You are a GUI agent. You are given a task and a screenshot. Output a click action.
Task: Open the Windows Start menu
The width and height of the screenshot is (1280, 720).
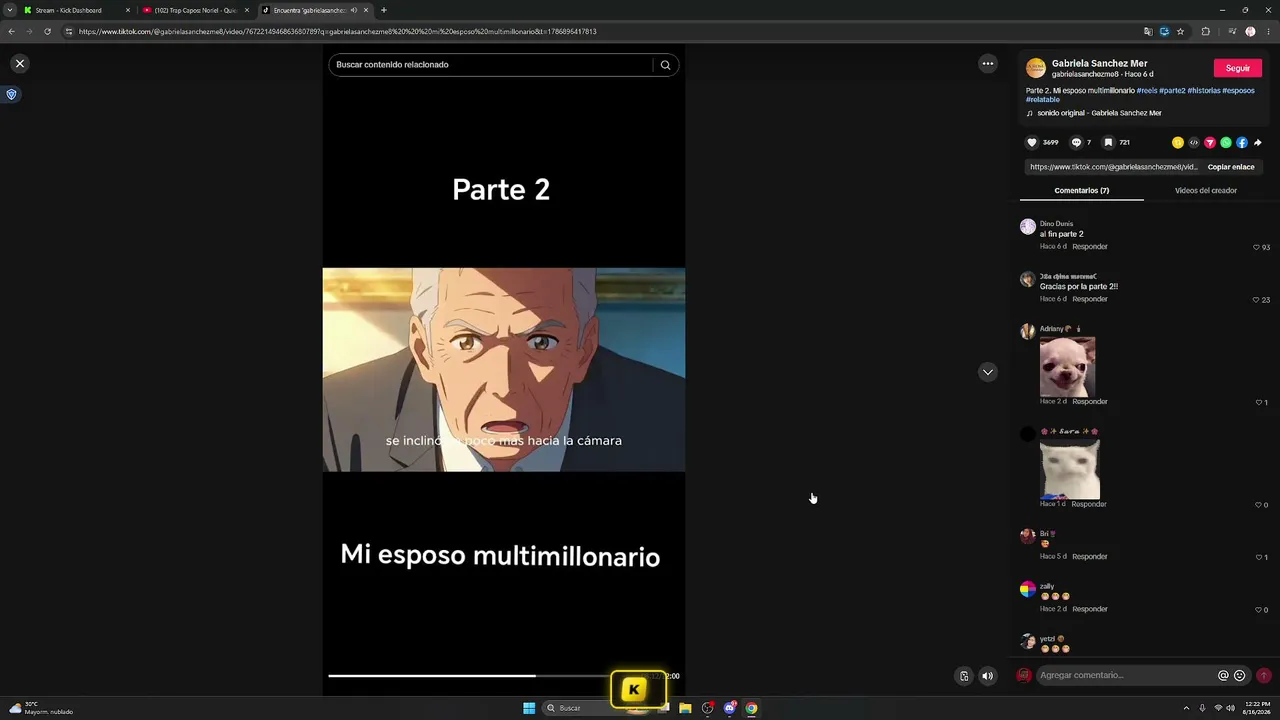529,708
